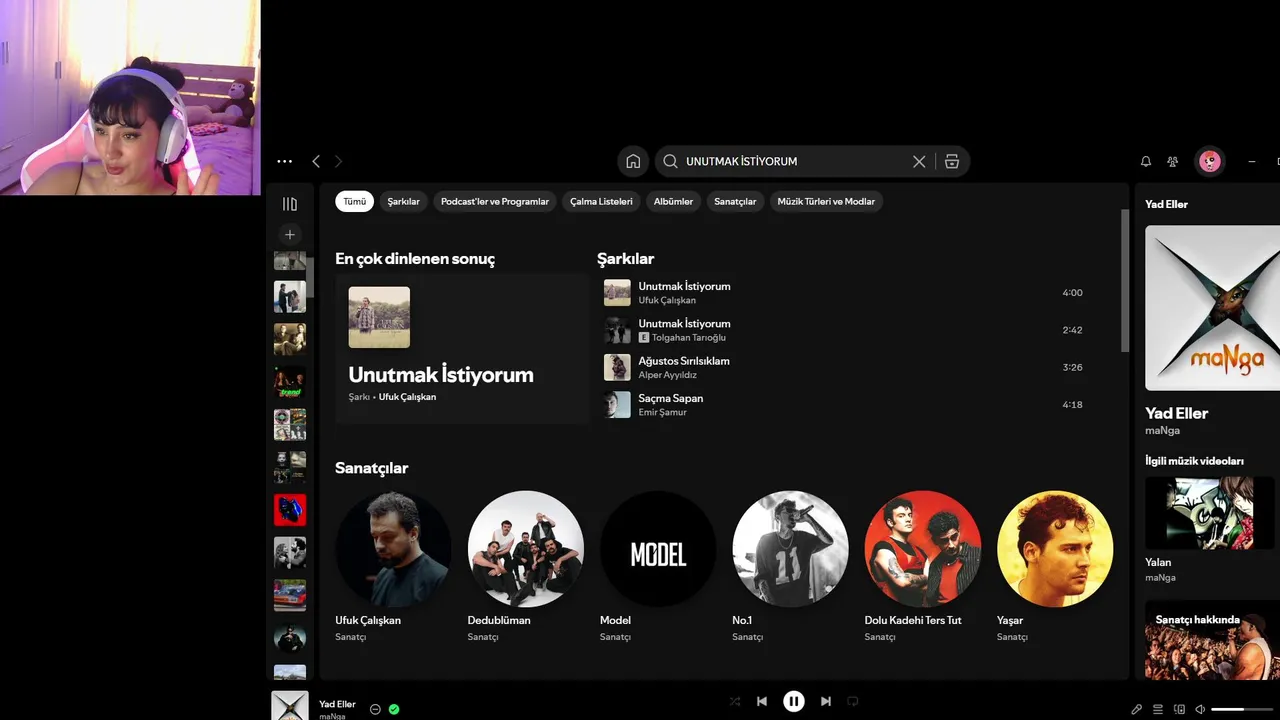Select the Podcast'ler ve Programlar chip
Screen dimensions: 1280x720
495,201
